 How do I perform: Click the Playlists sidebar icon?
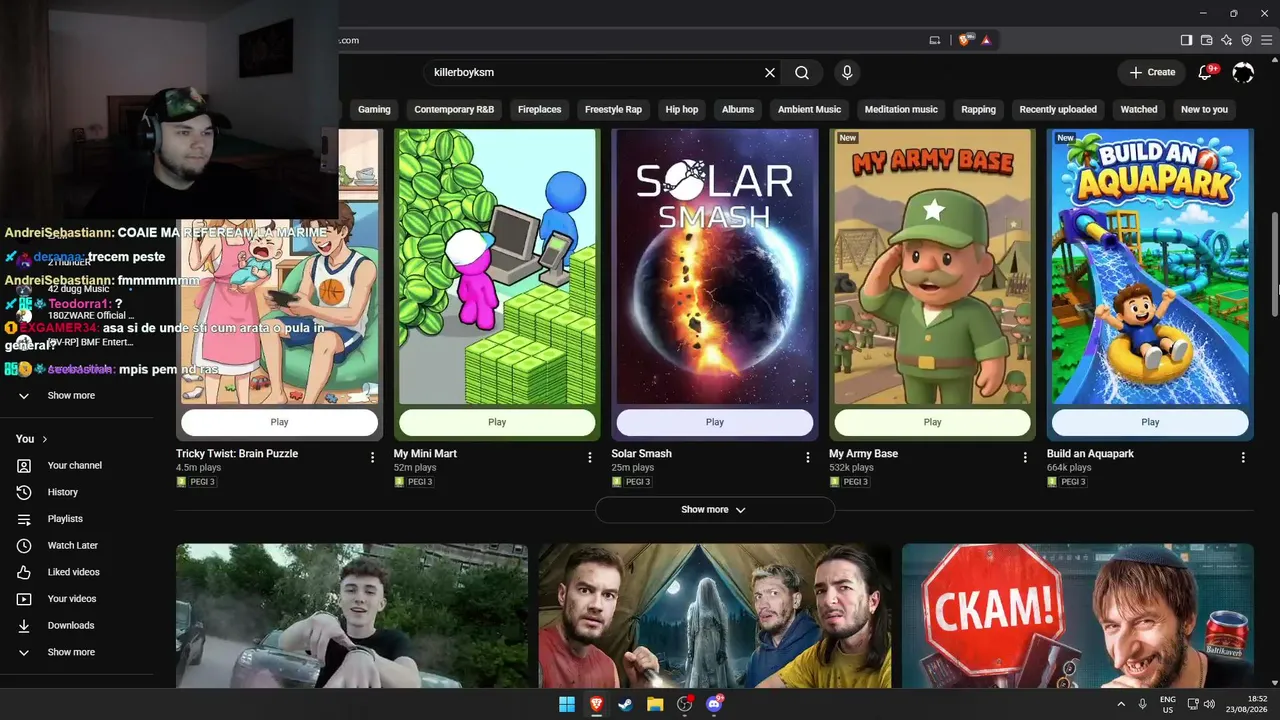pos(24,519)
